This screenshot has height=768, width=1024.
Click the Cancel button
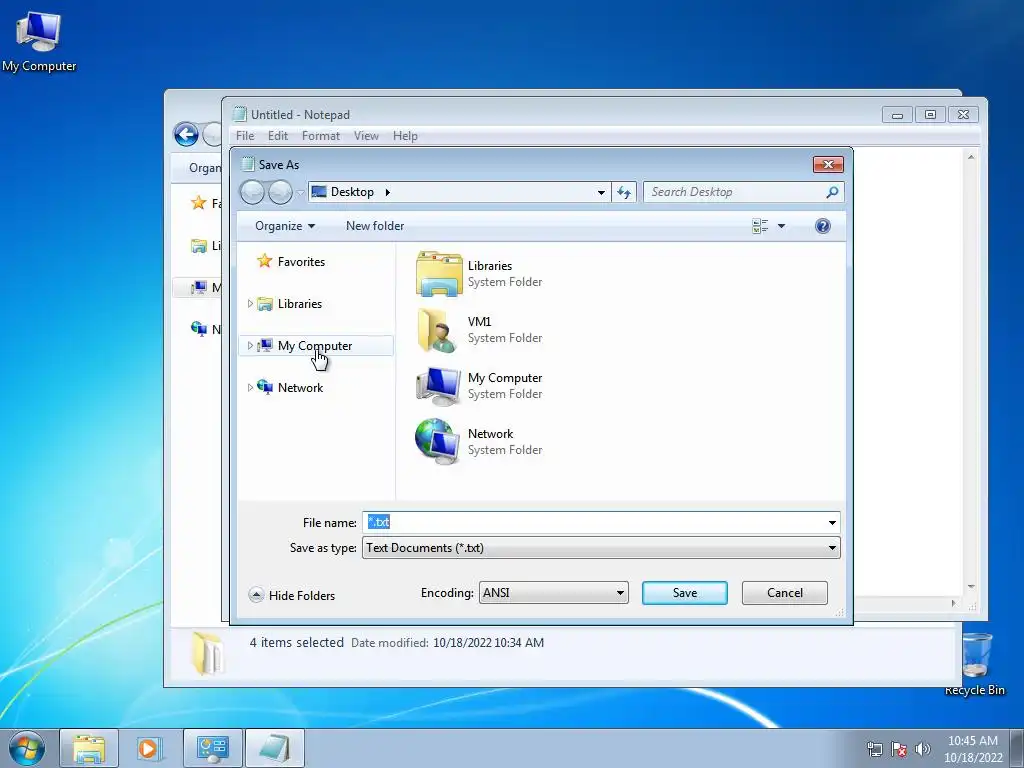pyautogui.click(x=784, y=593)
